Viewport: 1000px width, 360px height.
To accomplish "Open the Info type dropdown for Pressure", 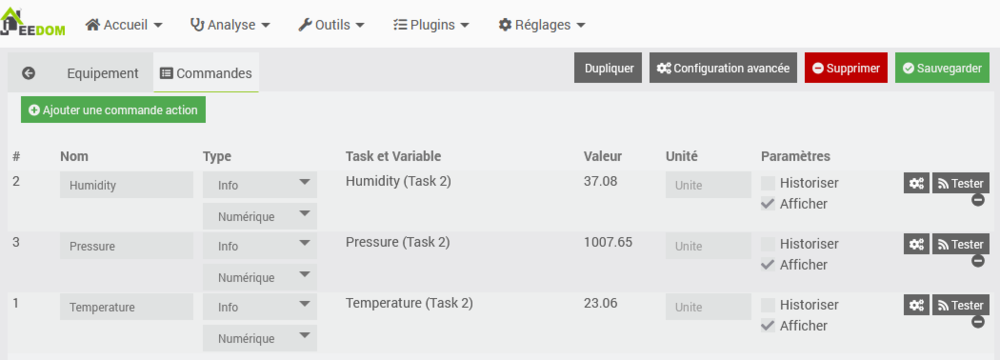I will [260, 246].
